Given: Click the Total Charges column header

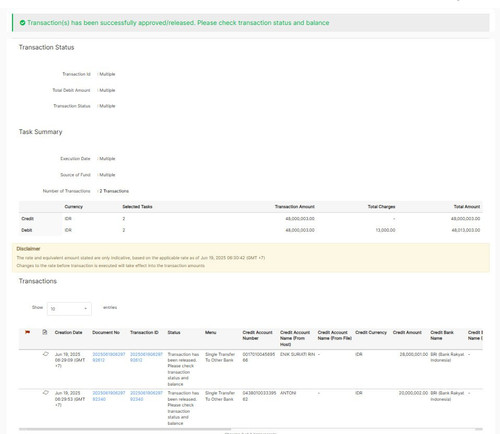Looking at the screenshot, I should pos(381,207).
